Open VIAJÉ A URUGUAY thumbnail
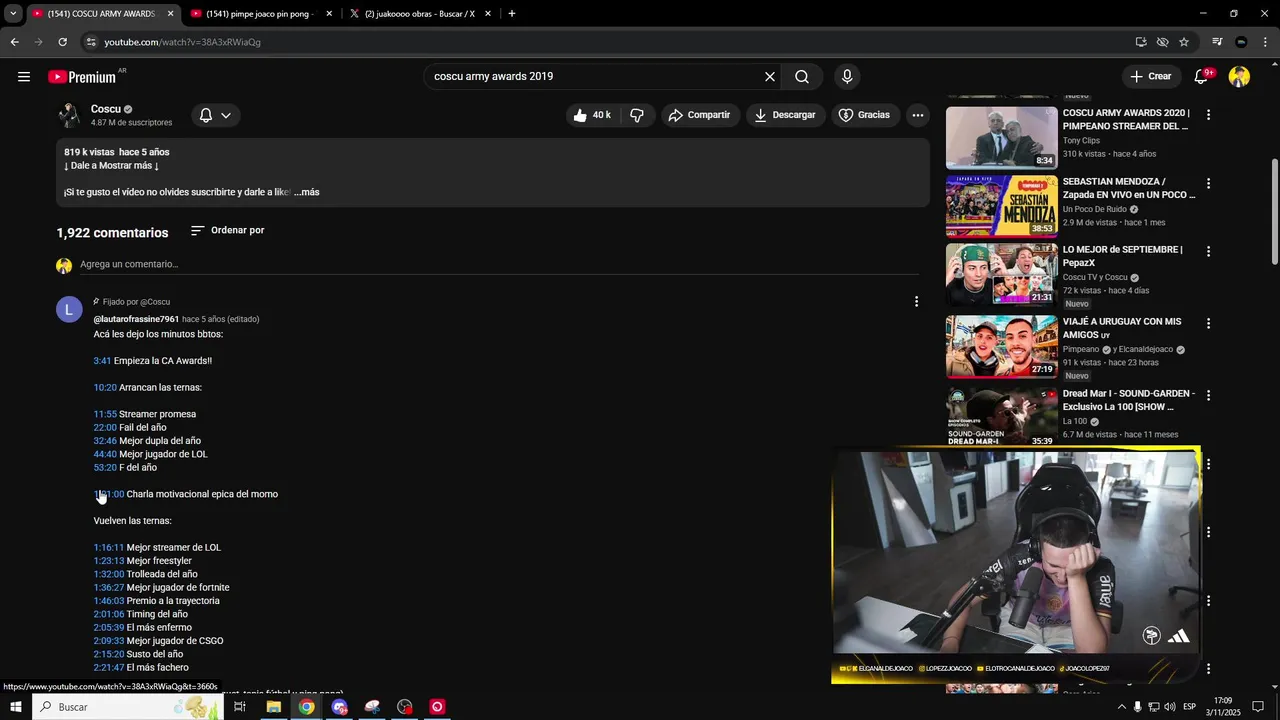 [x=1001, y=346]
